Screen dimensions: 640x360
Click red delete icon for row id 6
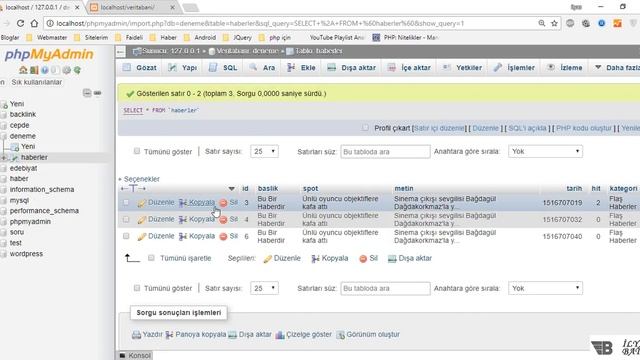point(223,236)
